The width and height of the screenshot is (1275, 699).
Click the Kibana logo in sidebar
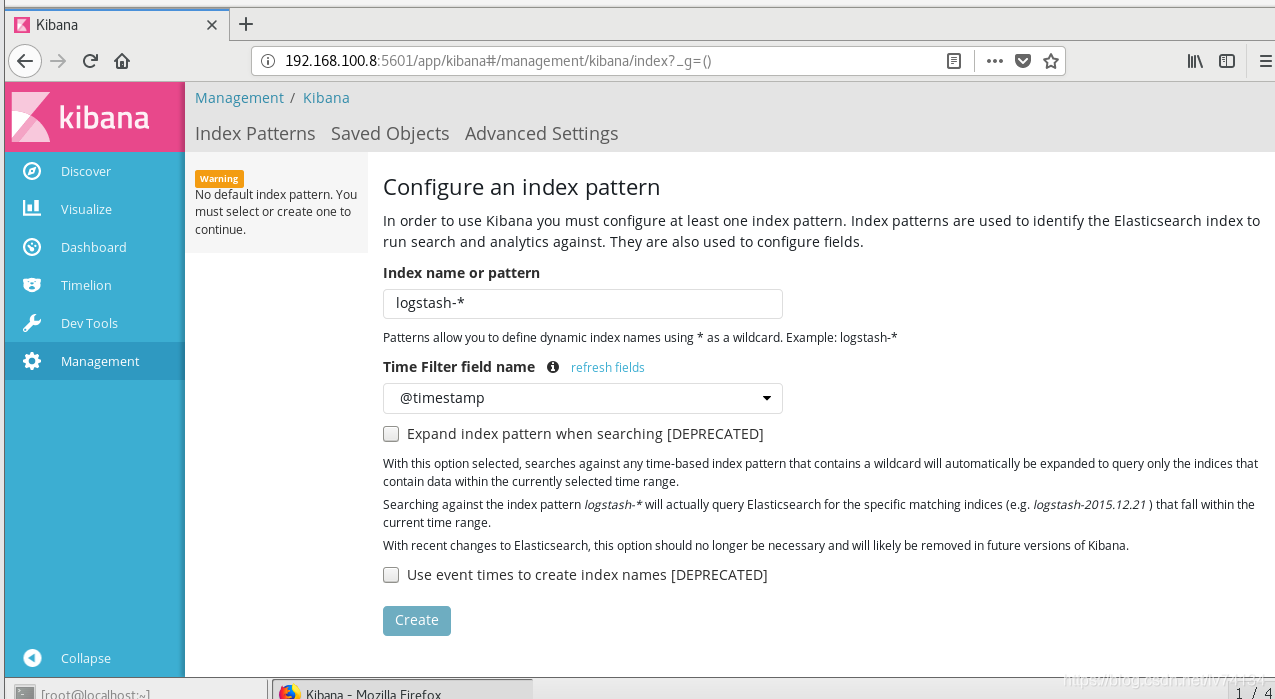(94, 117)
